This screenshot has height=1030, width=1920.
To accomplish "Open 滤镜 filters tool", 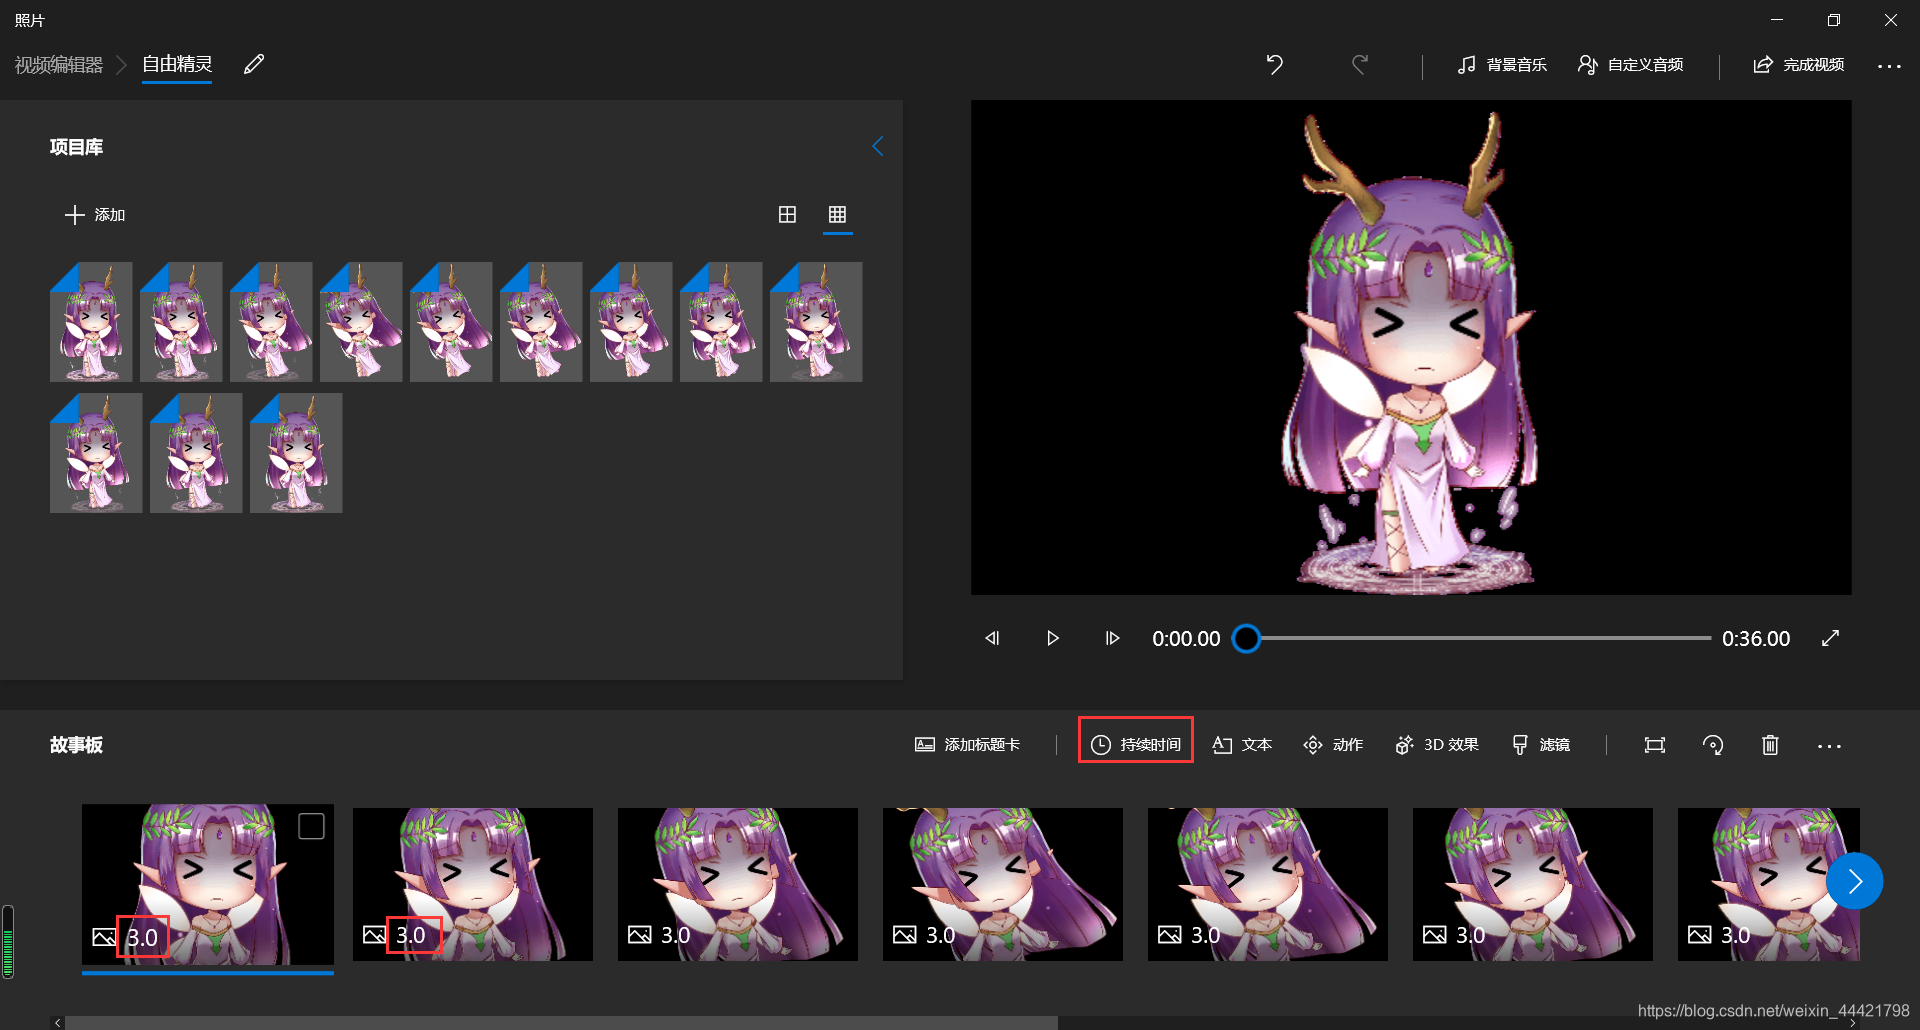I will 1540,745.
